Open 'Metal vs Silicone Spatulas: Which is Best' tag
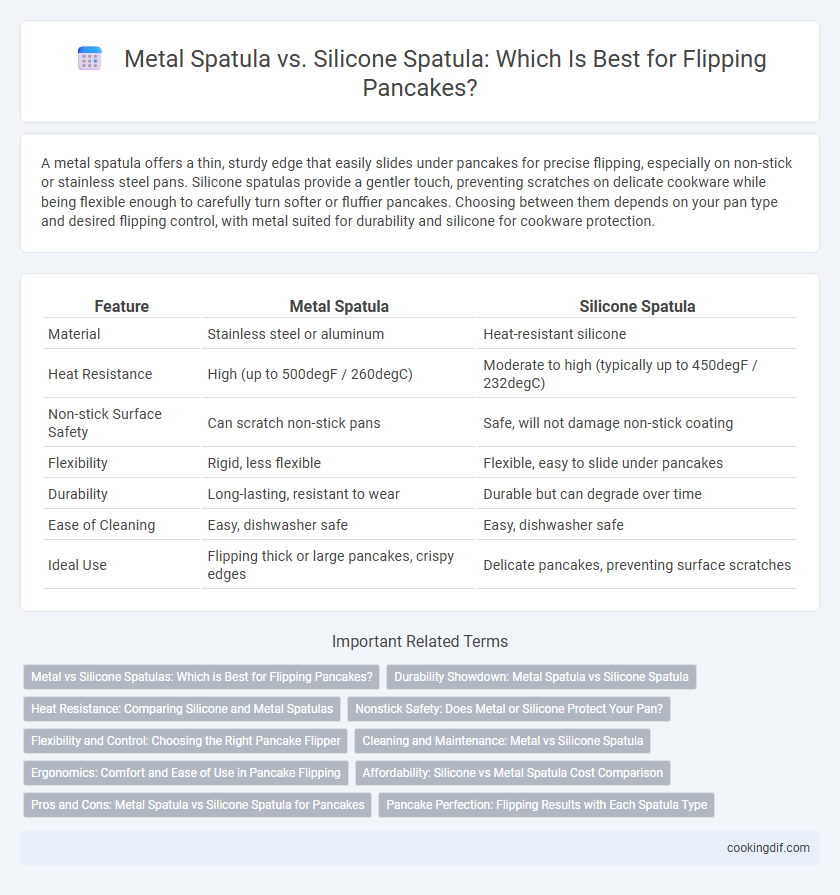 (x=201, y=677)
